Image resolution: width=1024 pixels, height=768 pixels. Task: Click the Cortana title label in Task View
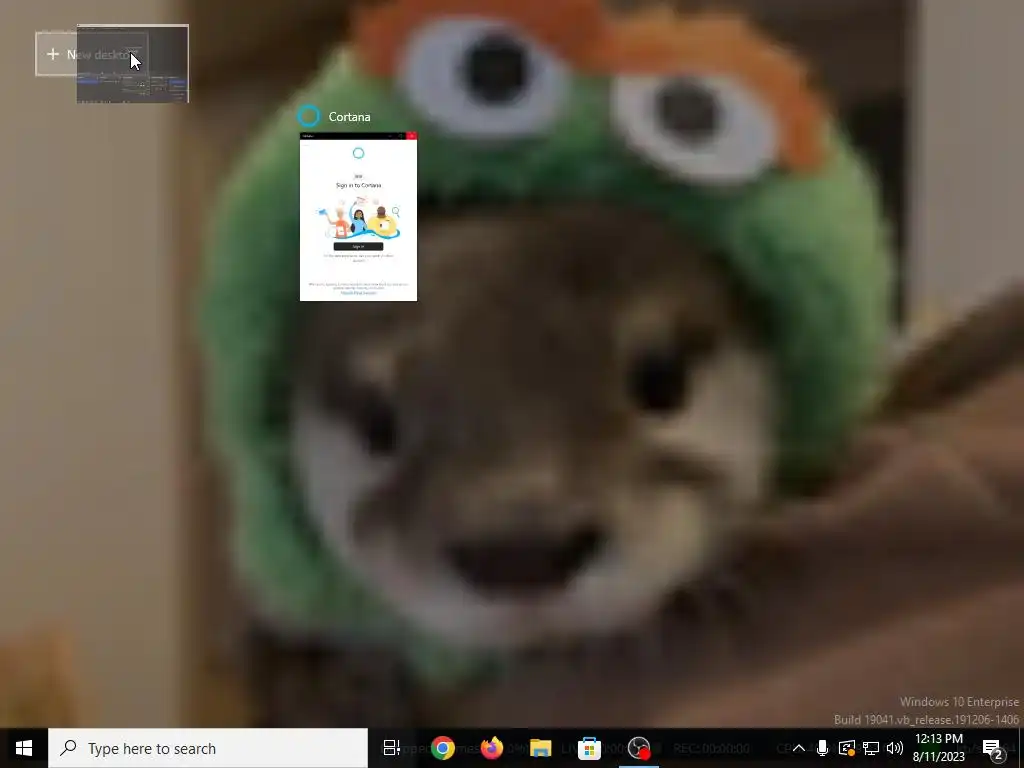tap(349, 117)
